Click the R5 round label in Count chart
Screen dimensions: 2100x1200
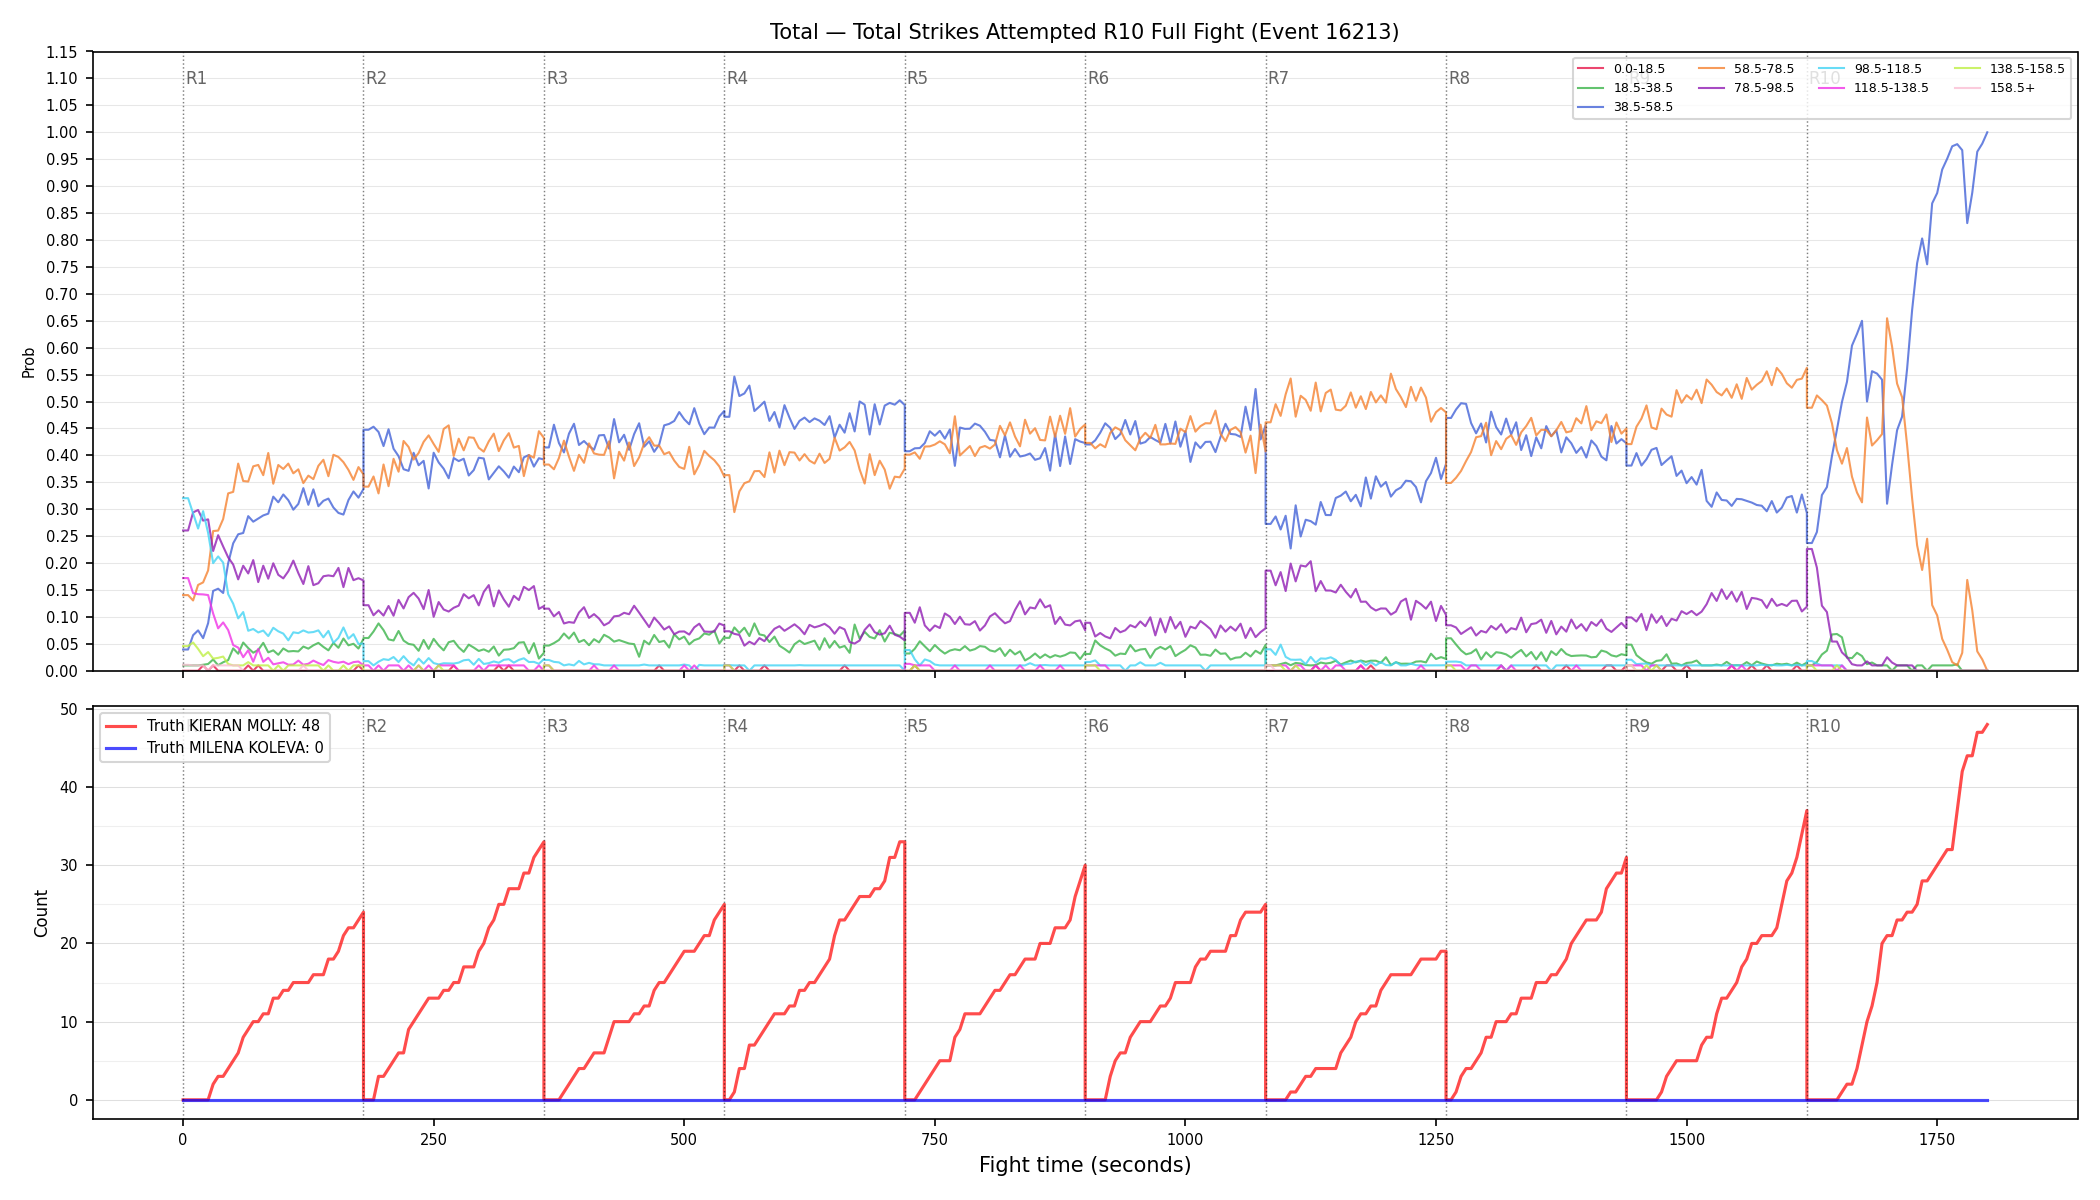pos(917,726)
